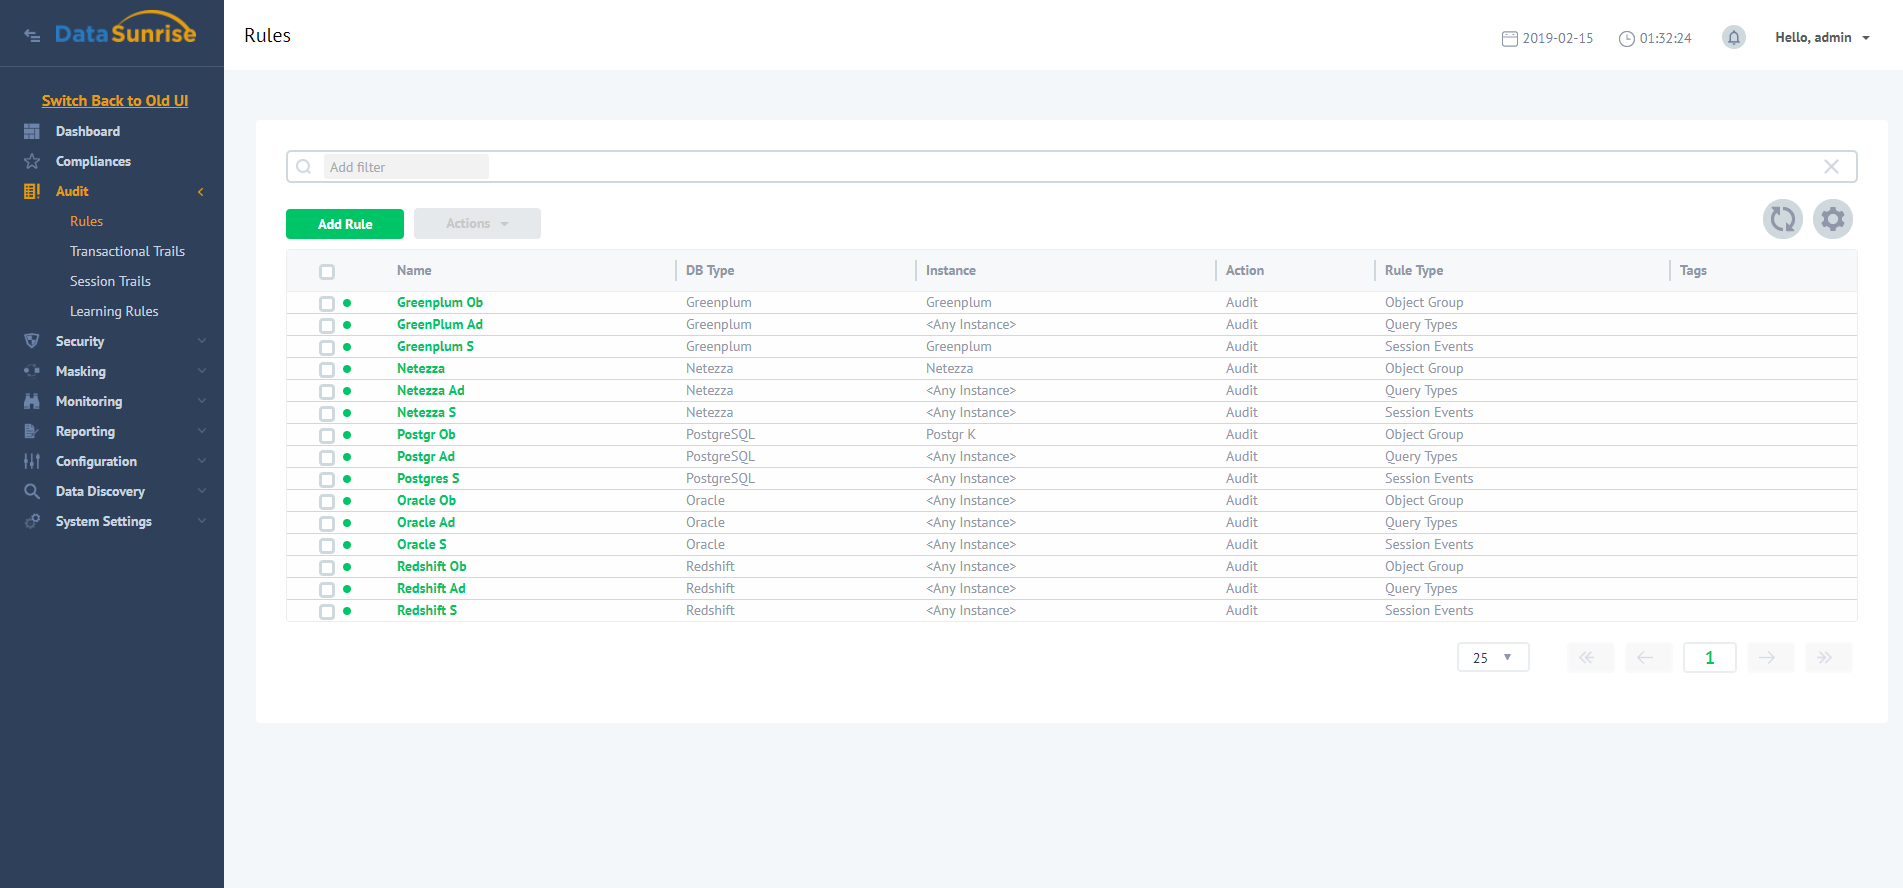Check the Oracle S rule checkbox

click(327, 545)
